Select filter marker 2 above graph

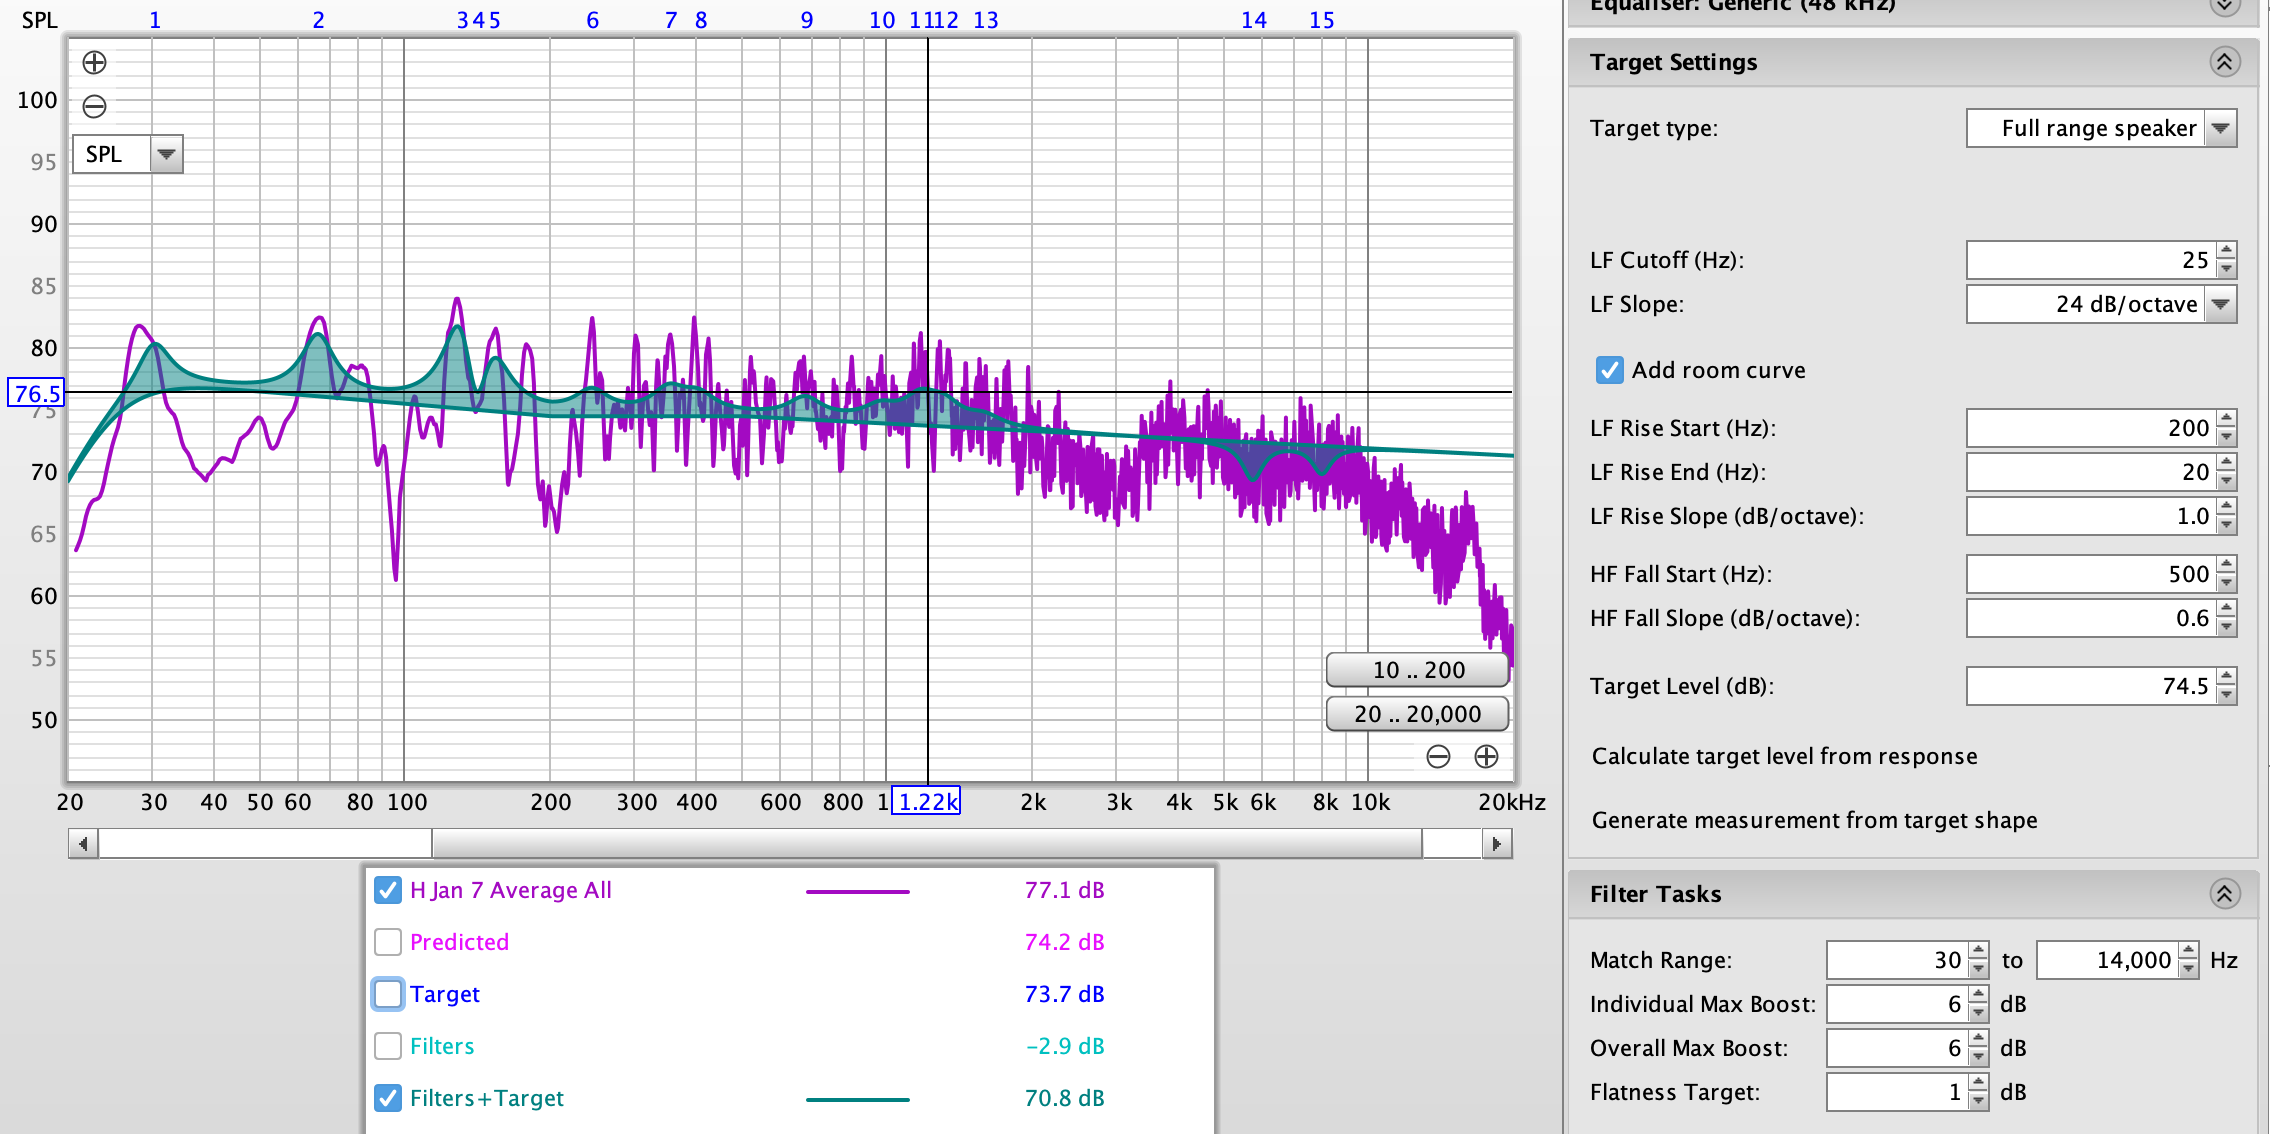point(318,20)
